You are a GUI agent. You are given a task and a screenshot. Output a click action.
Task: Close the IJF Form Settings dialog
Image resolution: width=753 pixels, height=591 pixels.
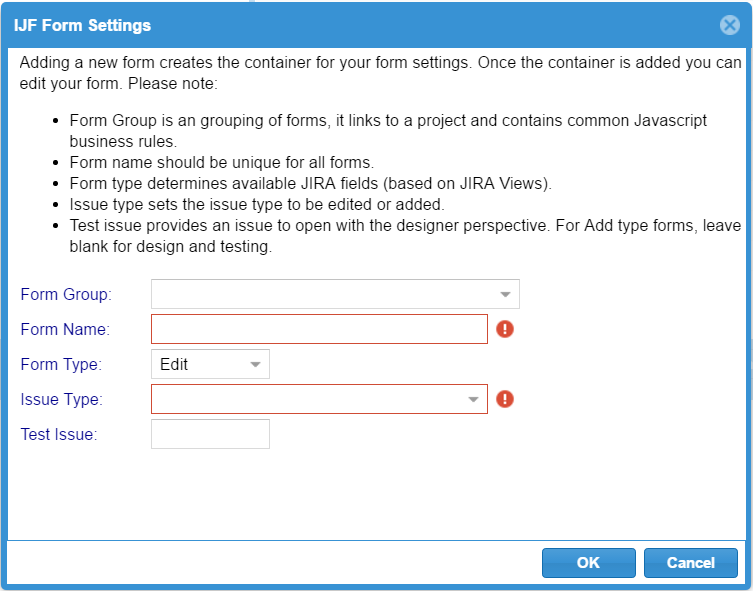[729, 25]
